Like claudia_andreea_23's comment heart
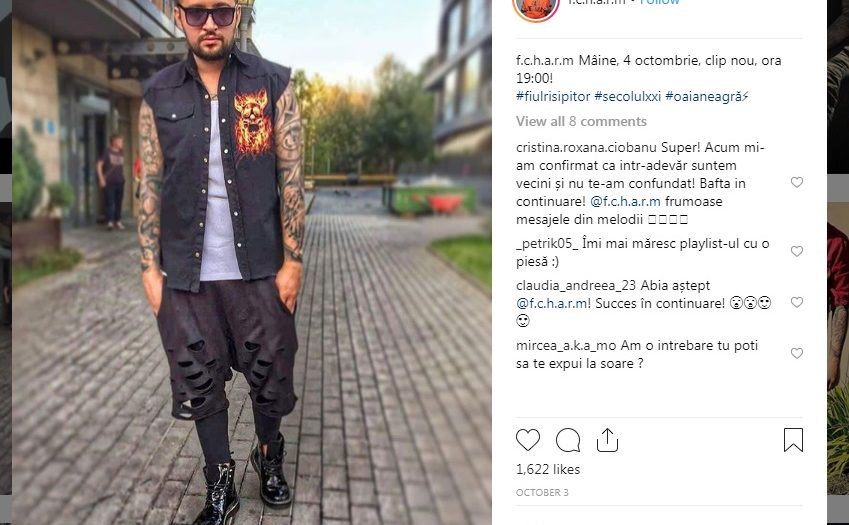 pyautogui.click(x=796, y=302)
